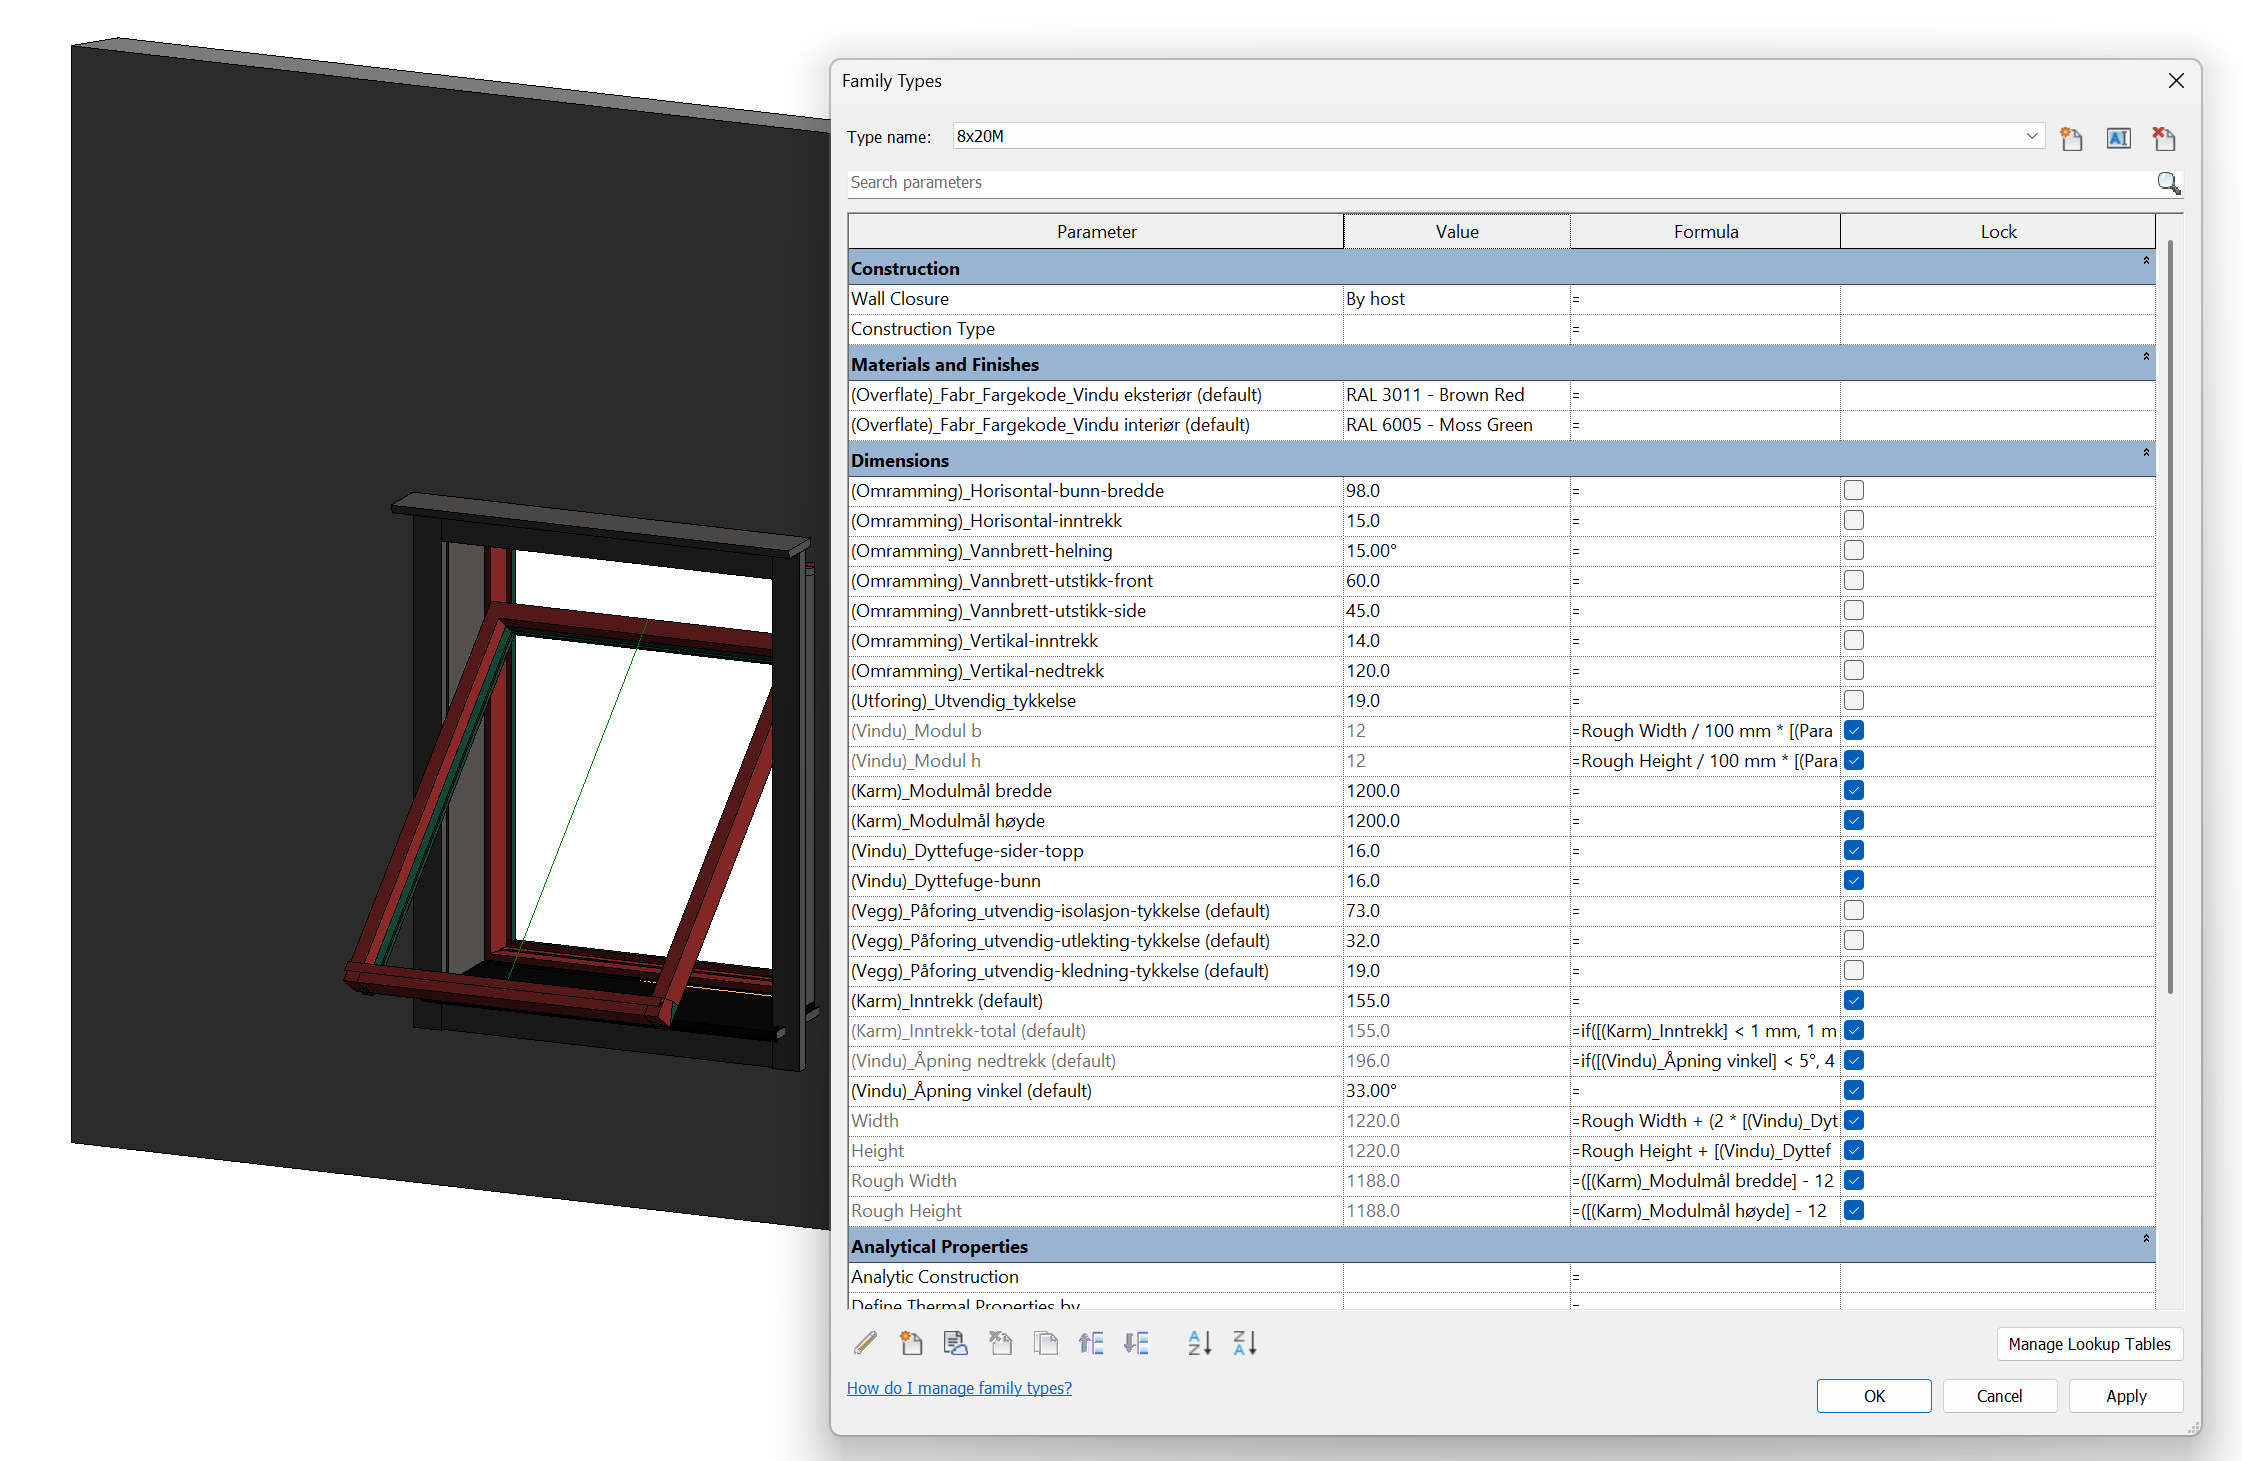Collapse the Materials and Finishes group
This screenshot has width=2242, height=1461.
(2145, 357)
